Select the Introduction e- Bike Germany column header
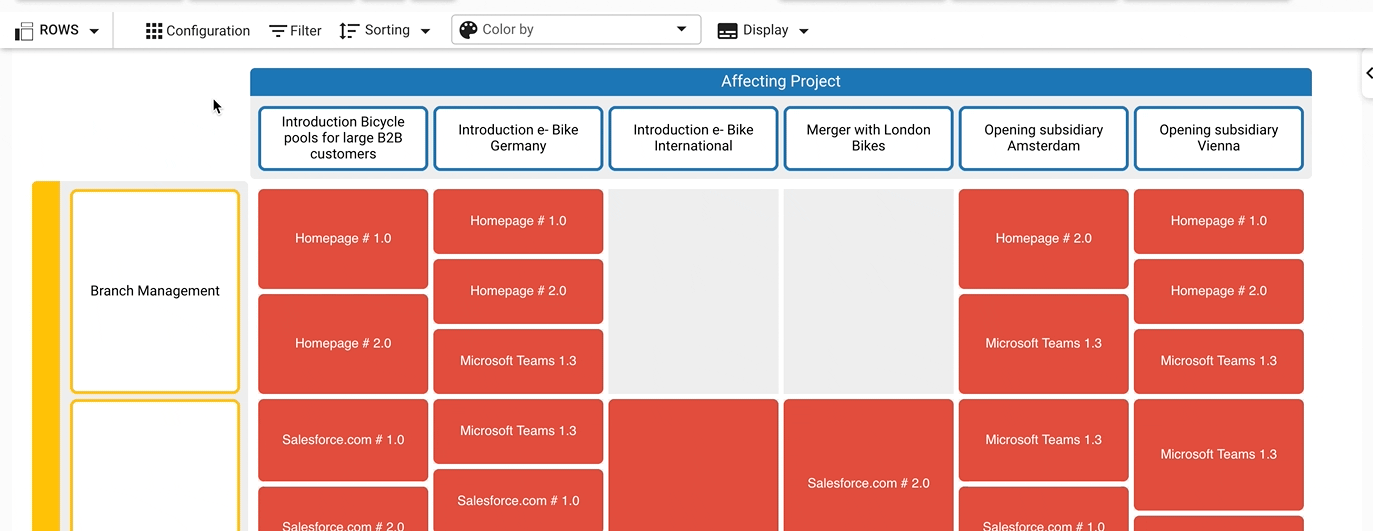1373x531 pixels. pyautogui.click(x=518, y=138)
